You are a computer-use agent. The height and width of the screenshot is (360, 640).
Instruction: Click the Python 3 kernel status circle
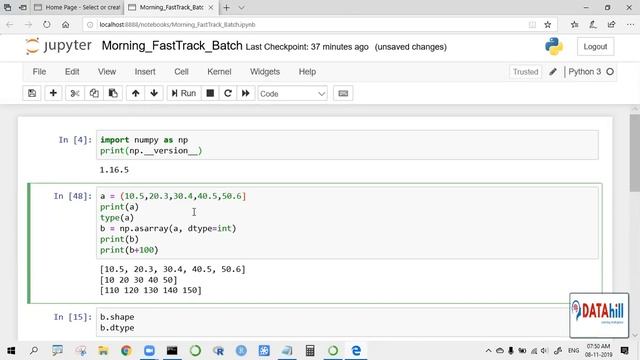tap(610, 72)
